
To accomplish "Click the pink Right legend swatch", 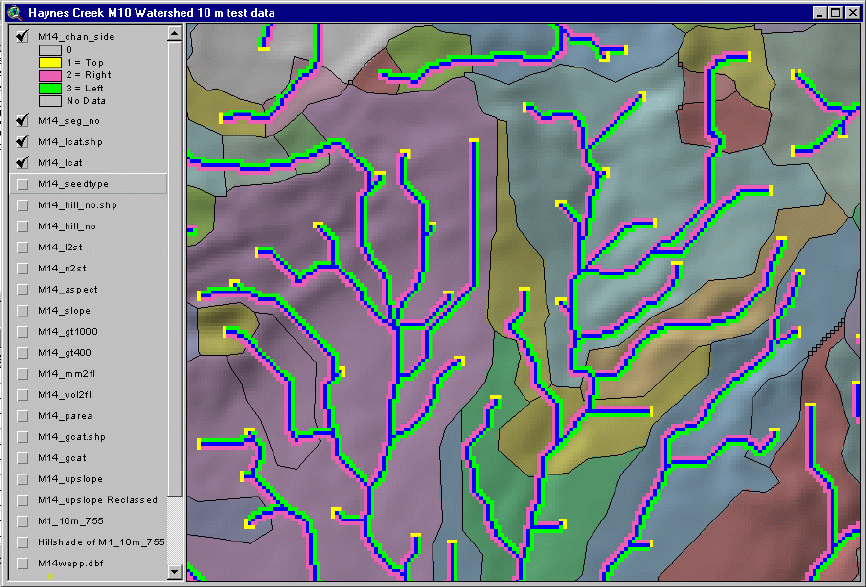I will coord(48,75).
